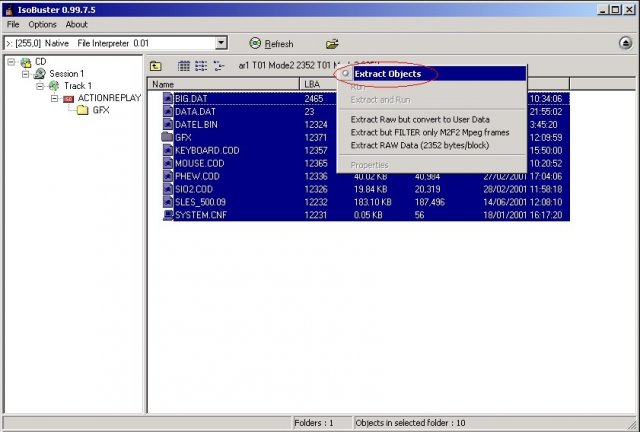Select the PHEW.COD file
Screen dimensions: 640x432
tap(197, 176)
